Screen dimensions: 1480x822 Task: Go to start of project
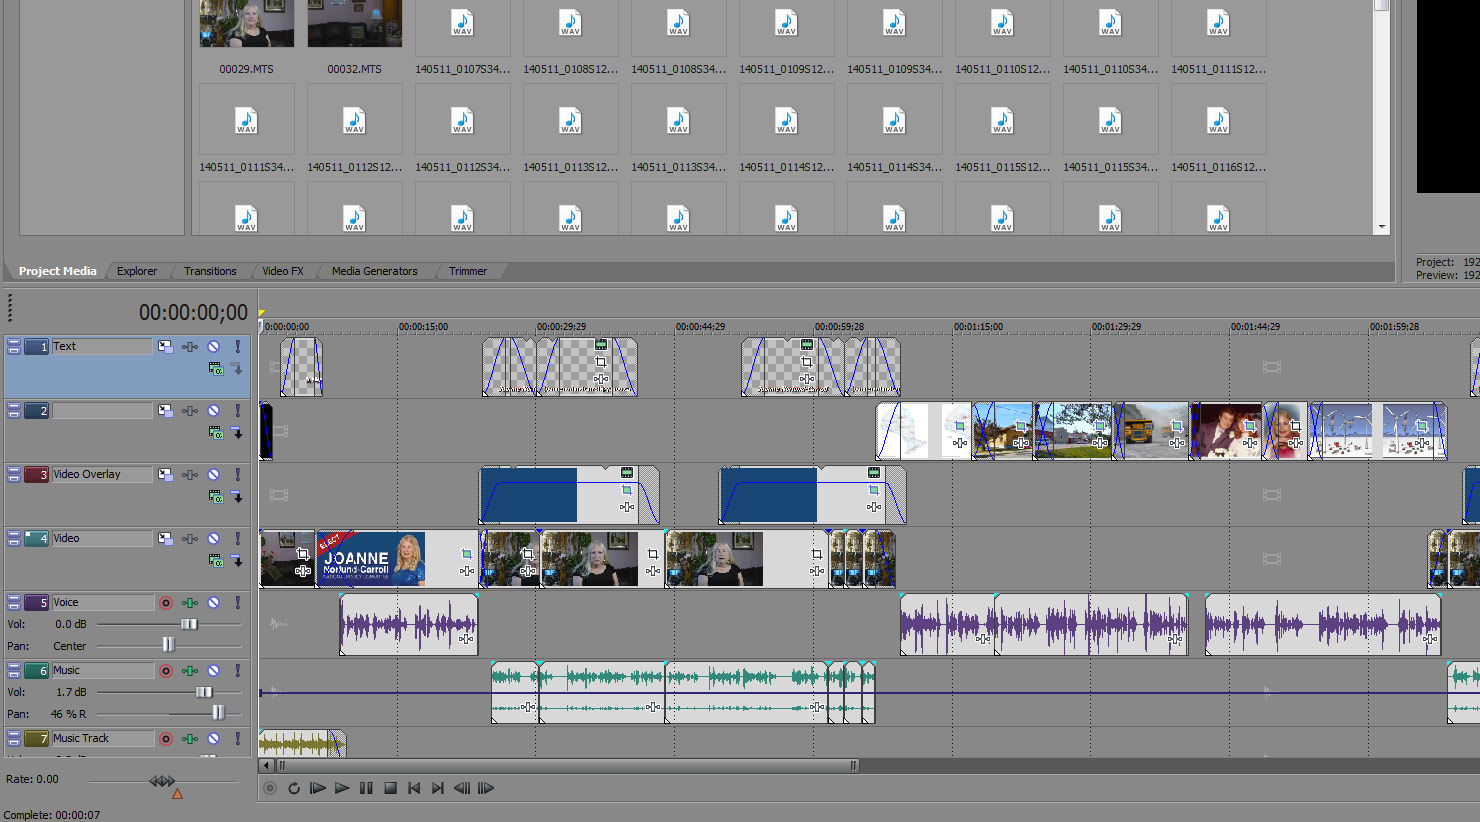(x=414, y=788)
